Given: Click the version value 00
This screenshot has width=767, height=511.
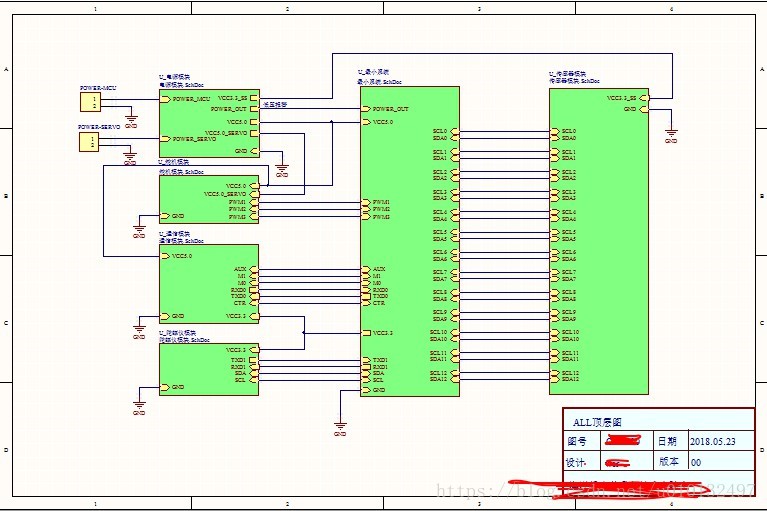Looking at the screenshot, I should click(x=696, y=462).
